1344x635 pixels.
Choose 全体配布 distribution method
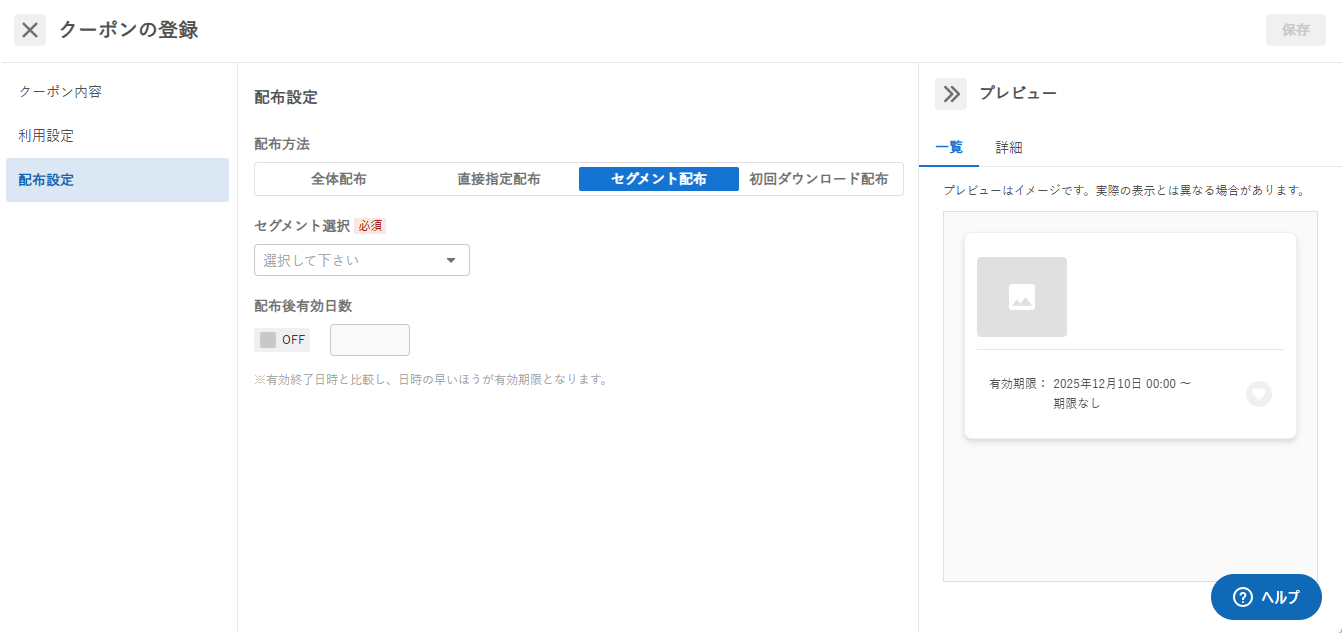coord(338,179)
